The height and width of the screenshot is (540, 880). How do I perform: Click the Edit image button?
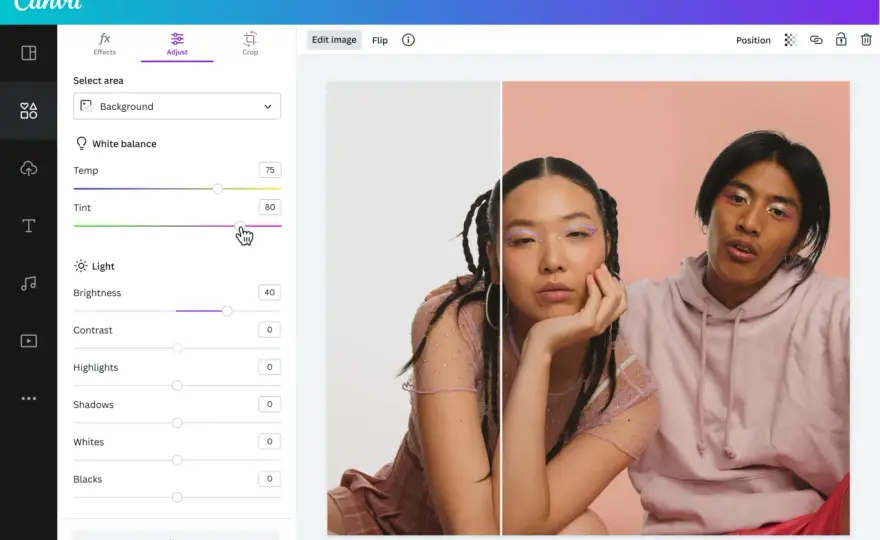click(334, 40)
